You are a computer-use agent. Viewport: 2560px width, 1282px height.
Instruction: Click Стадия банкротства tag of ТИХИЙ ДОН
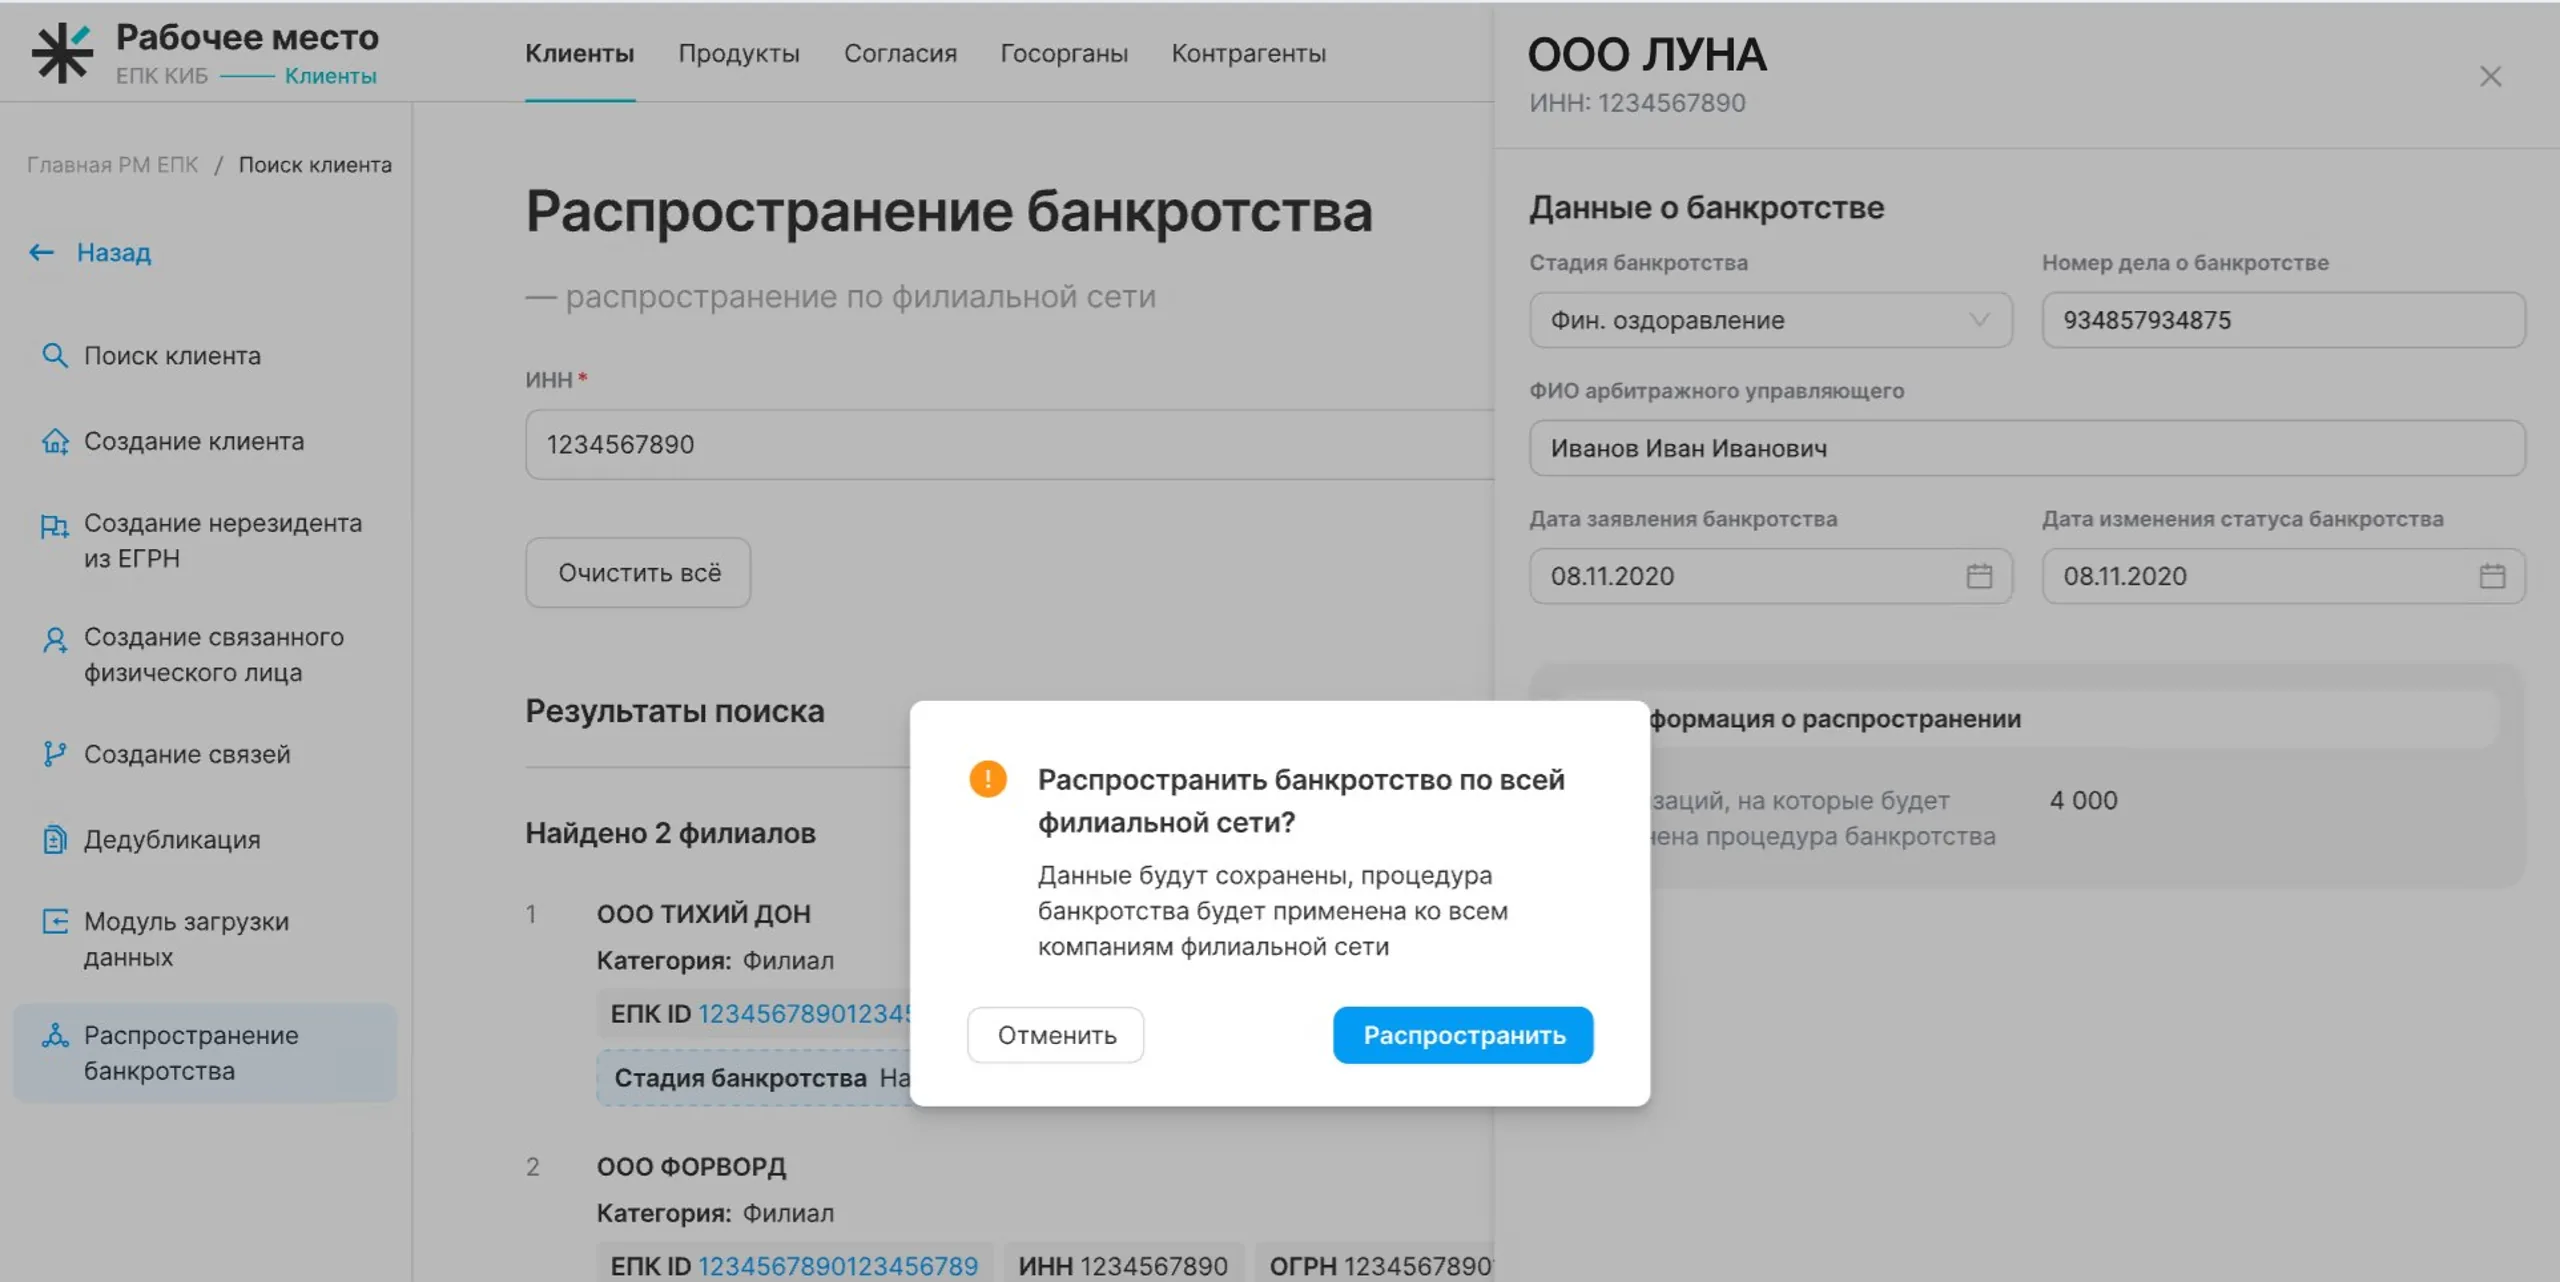(x=754, y=1077)
